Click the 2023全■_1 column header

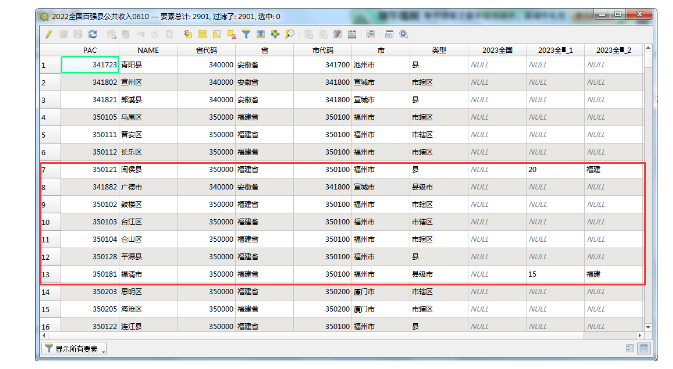(555, 50)
